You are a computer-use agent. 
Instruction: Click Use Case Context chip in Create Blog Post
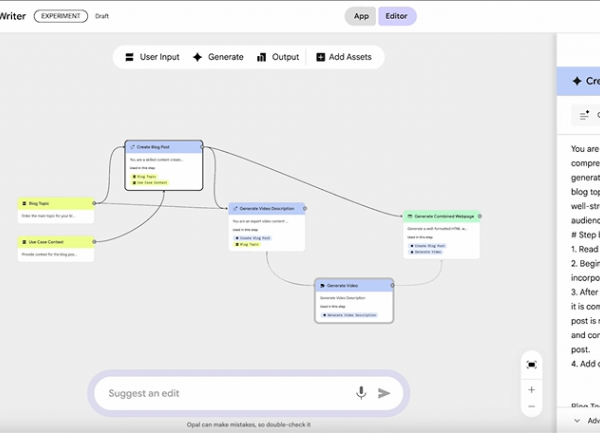point(150,182)
